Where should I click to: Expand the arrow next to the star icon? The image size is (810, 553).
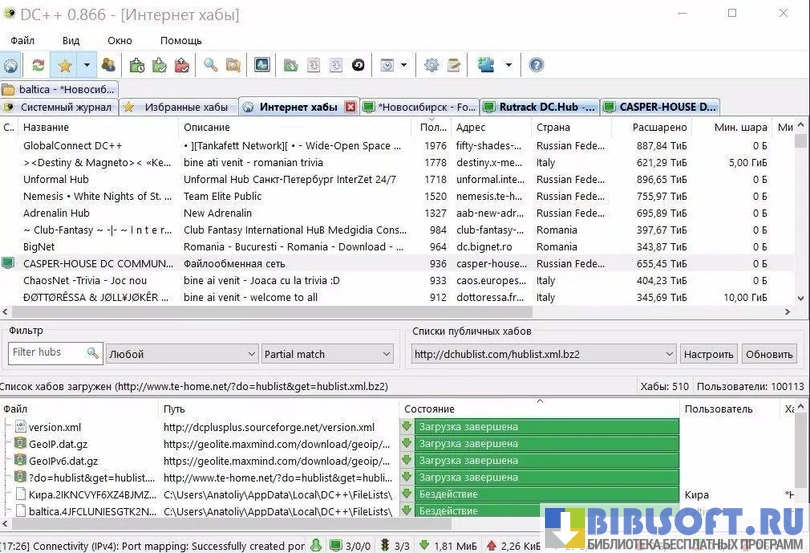87,65
